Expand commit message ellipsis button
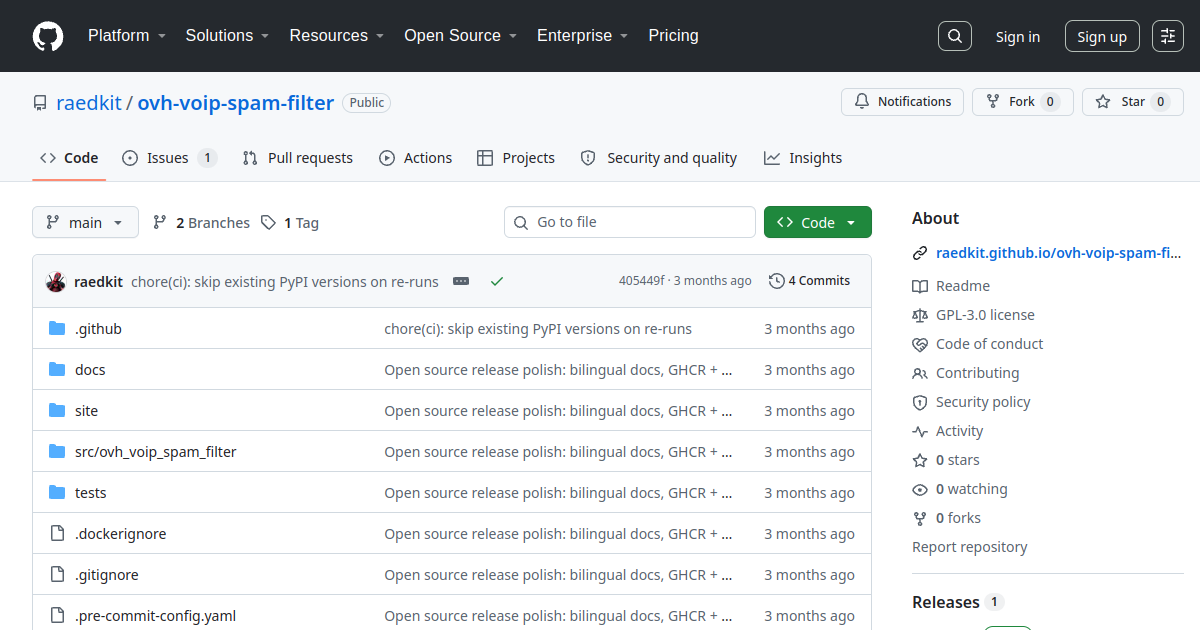This screenshot has height=630, width=1200. 461,282
